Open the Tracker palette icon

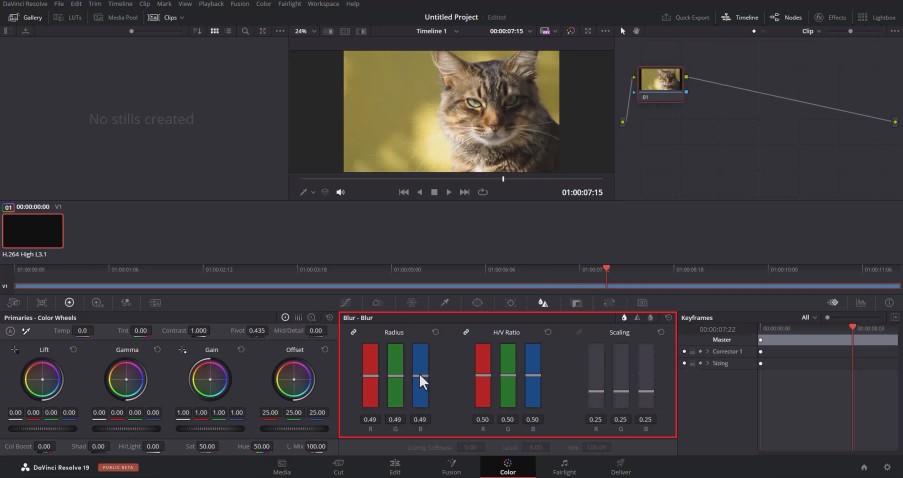coord(510,302)
